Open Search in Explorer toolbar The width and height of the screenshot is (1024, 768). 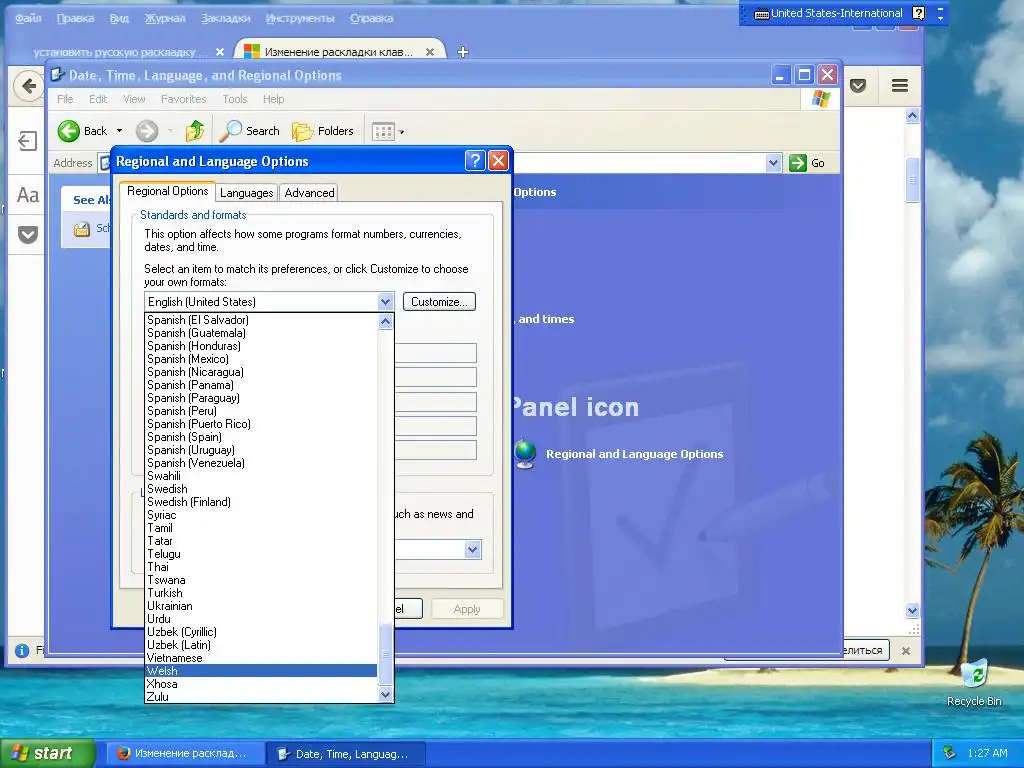tap(249, 131)
